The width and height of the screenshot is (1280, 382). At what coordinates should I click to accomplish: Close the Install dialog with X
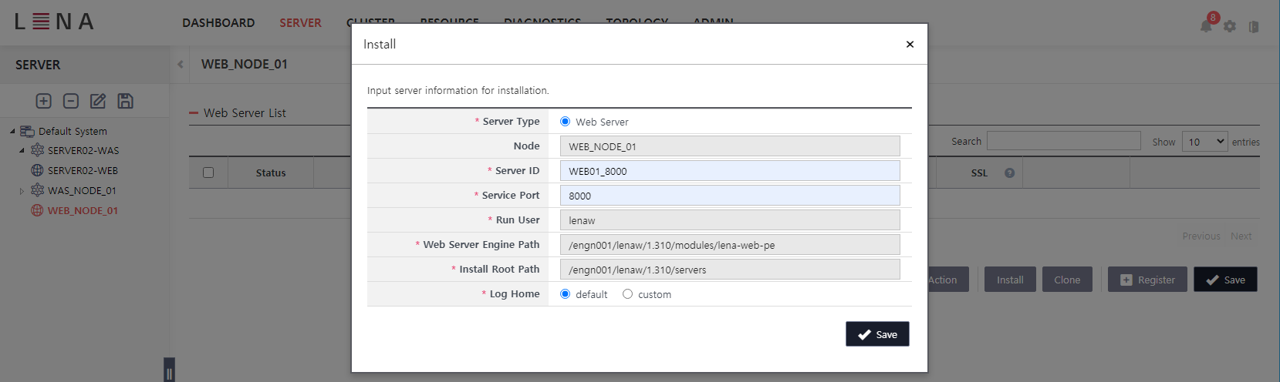click(909, 44)
